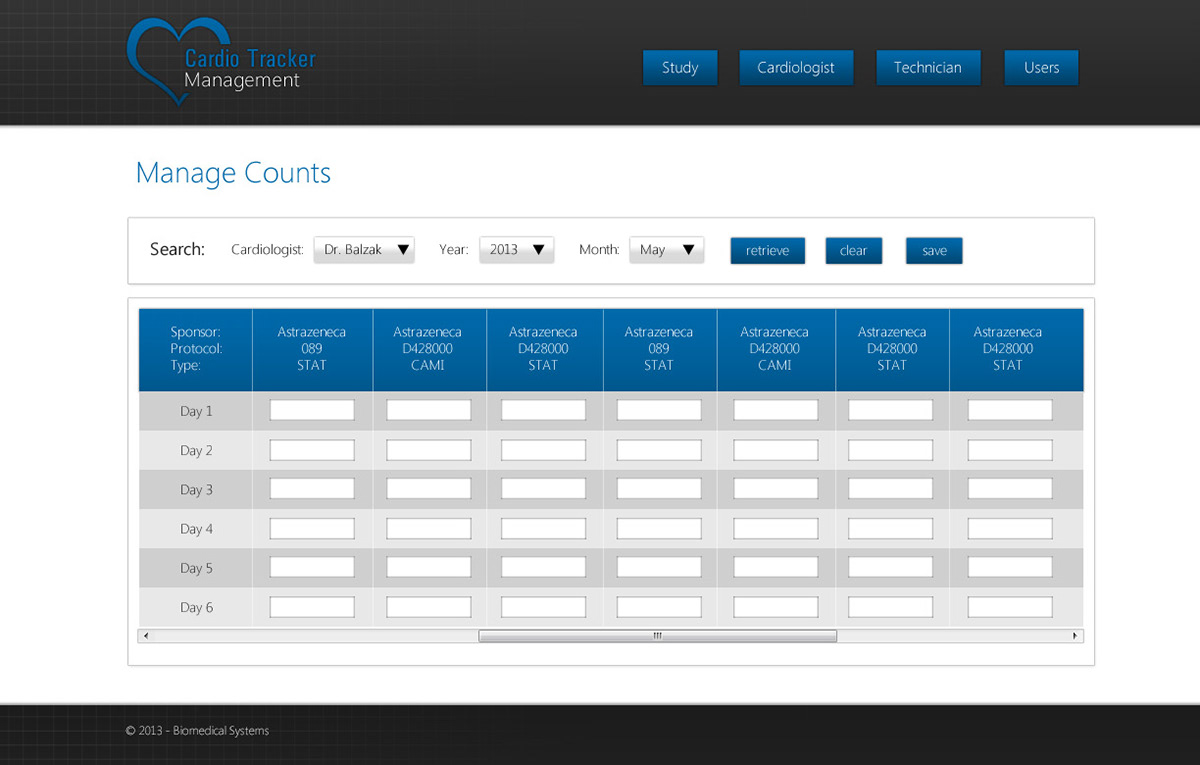Click the Day 3 row label

196,489
